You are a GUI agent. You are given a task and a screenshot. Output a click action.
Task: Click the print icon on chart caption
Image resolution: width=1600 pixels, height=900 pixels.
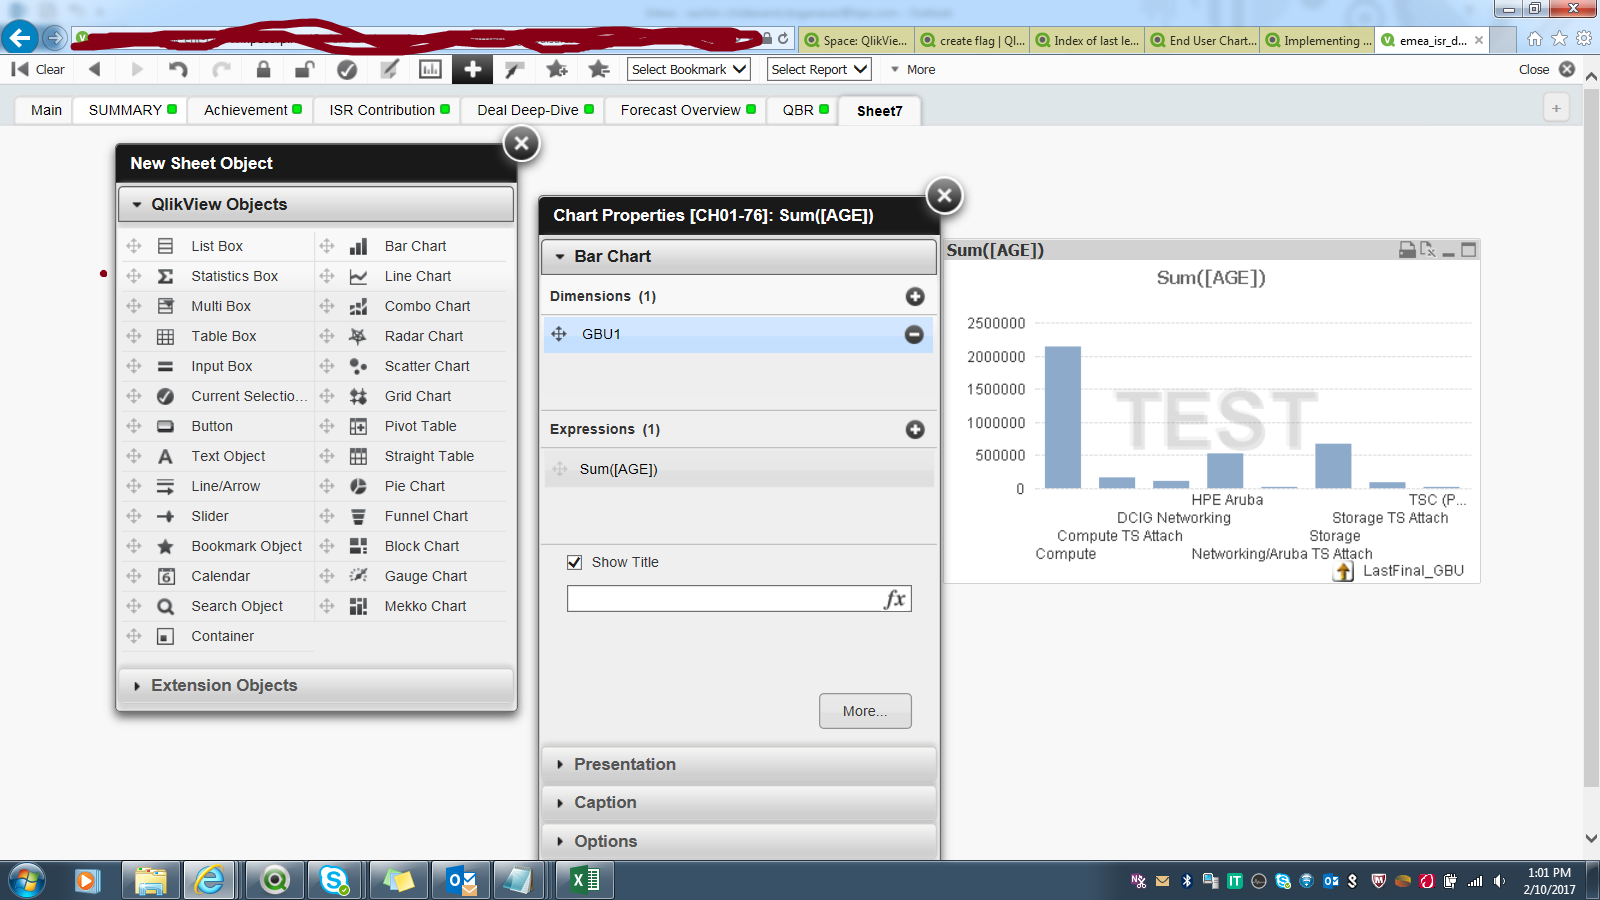pos(1407,250)
